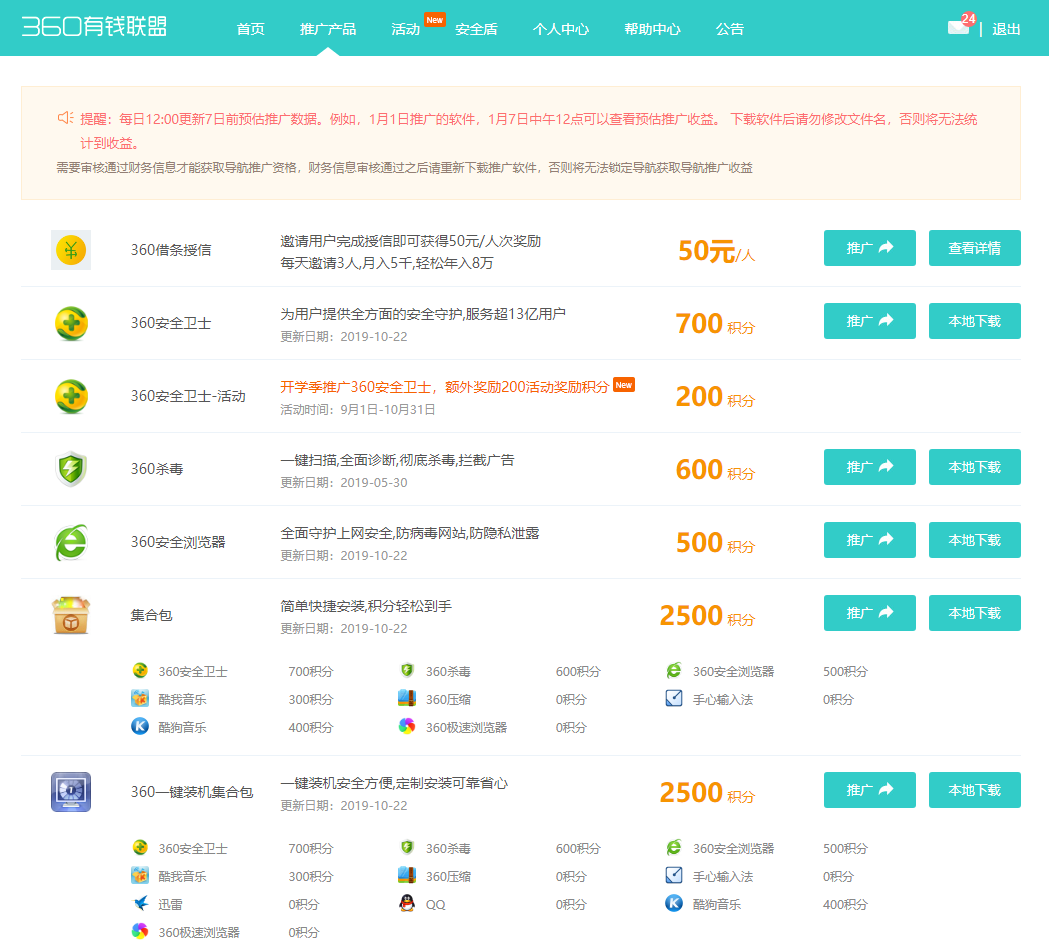Screen dimensions: 1049x942
Task: Click the reminder speaker icon in notice
Action: (x=65, y=118)
